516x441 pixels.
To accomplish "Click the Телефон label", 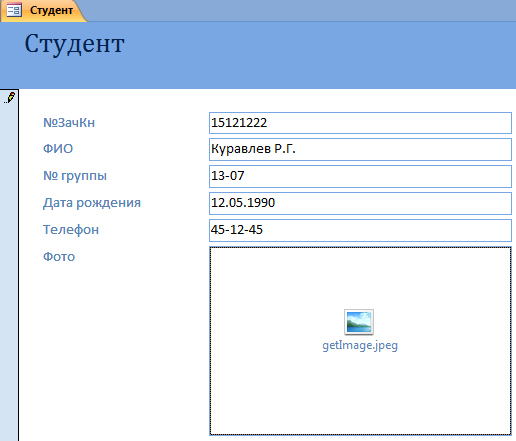I will [71, 230].
